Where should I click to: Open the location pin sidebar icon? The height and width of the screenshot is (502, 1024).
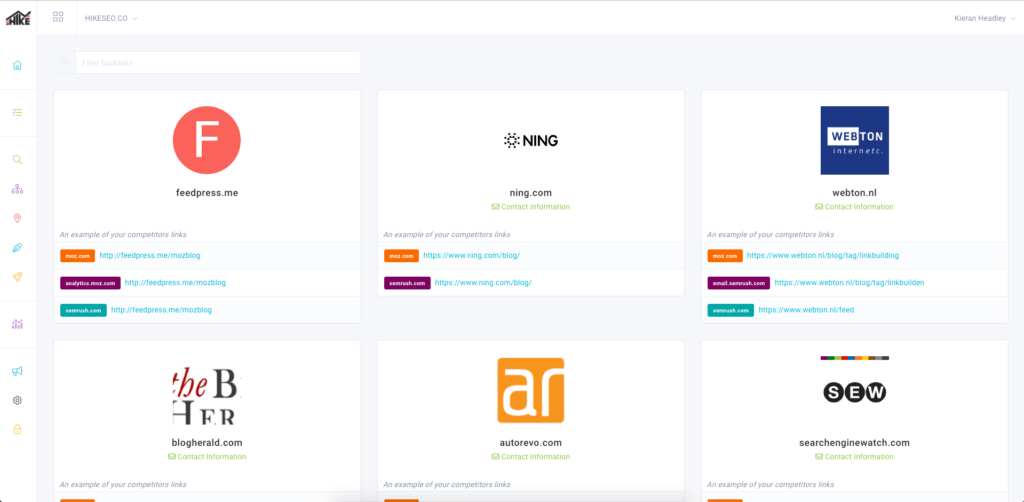click(x=18, y=218)
